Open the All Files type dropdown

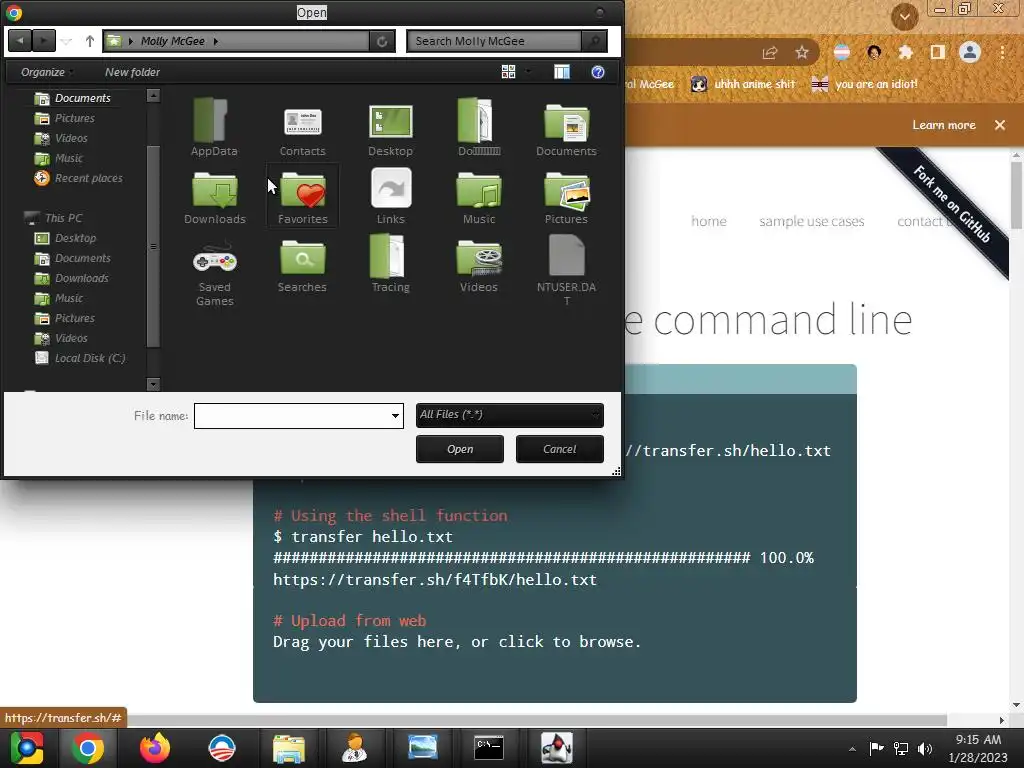click(509, 415)
